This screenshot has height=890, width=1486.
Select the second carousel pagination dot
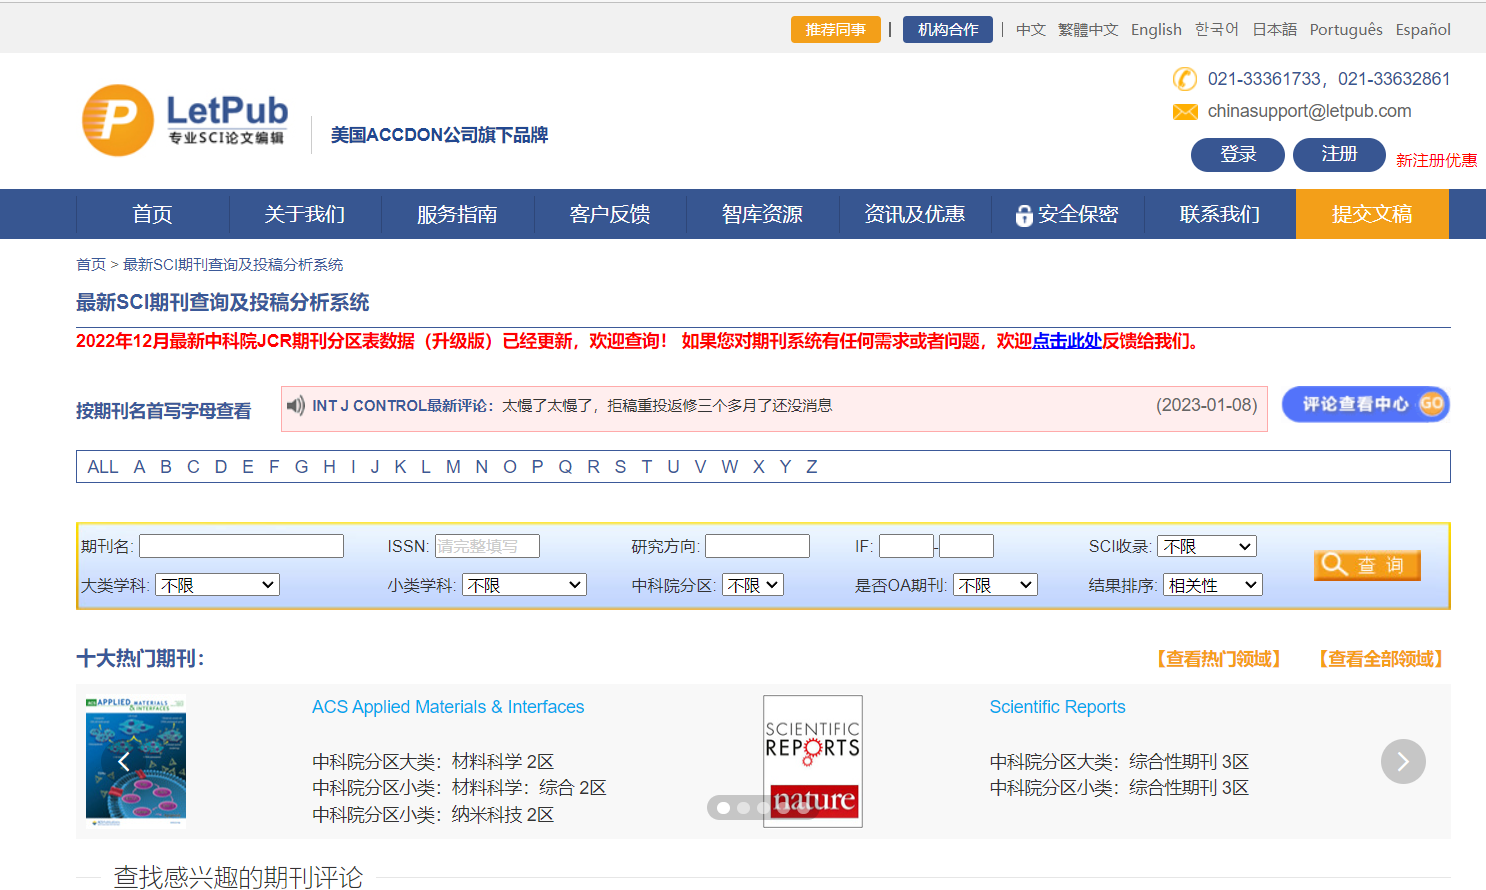tap(743, 808)
